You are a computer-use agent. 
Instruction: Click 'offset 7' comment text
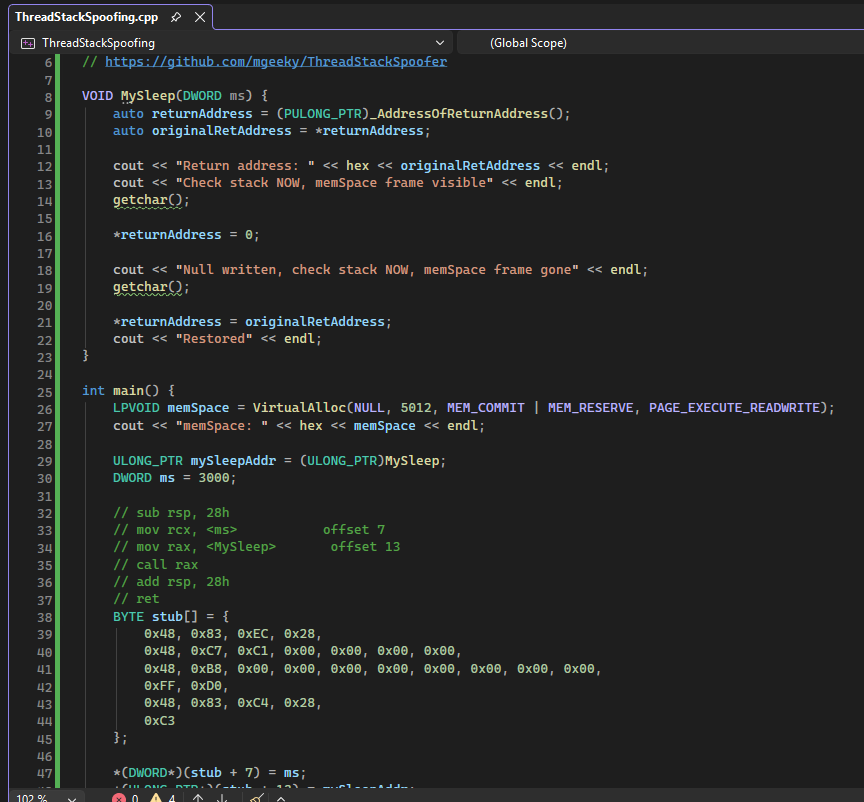tap(354, 530)
